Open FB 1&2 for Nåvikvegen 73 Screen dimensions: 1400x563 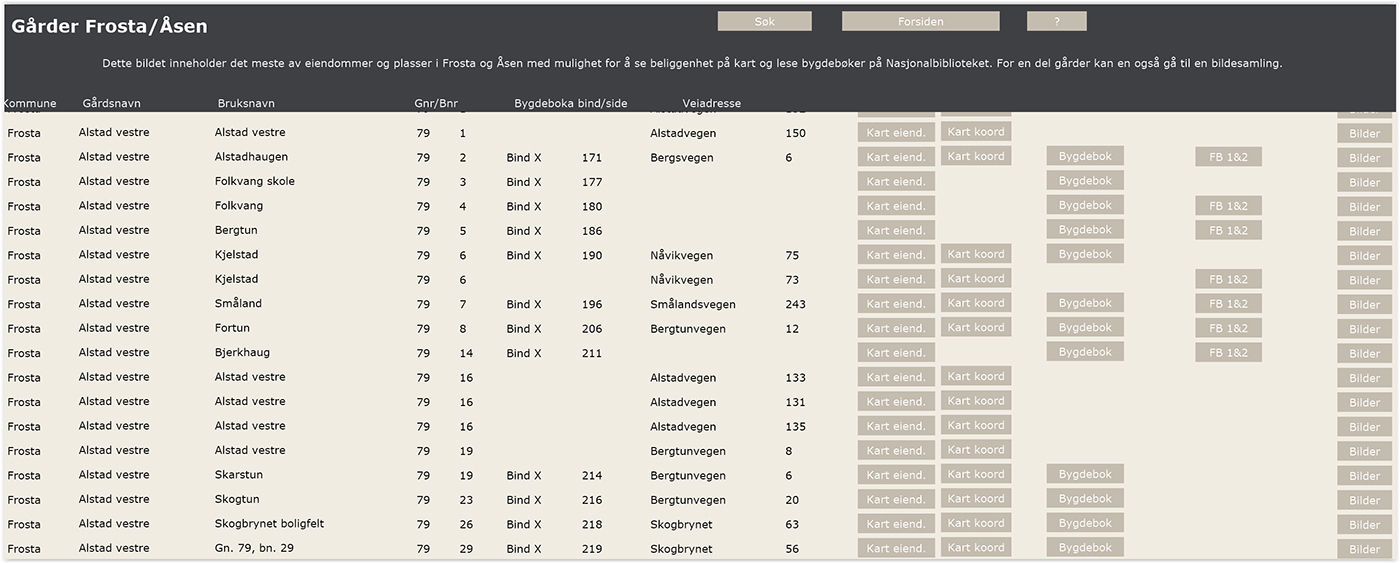click(1228, 279)
